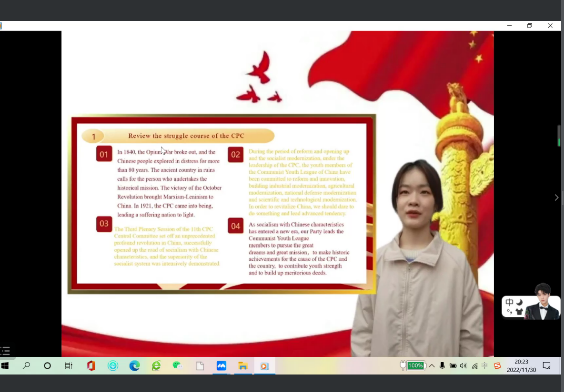Open clock showing 20:23 date
The height and width of the screenshot is (392, 564).
(521, 366)
